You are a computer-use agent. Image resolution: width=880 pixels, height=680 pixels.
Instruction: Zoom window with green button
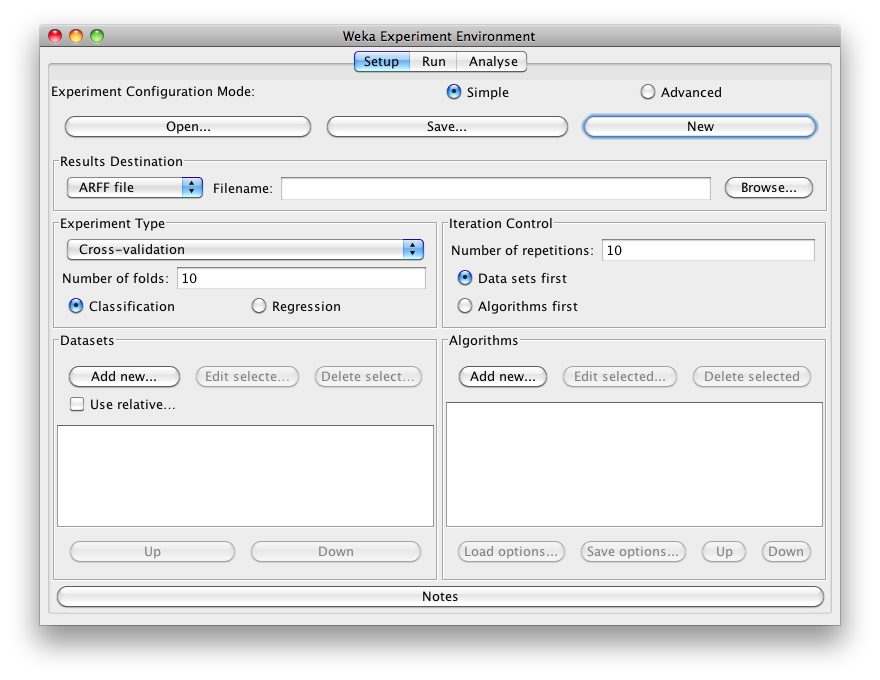tap(97, 36)
